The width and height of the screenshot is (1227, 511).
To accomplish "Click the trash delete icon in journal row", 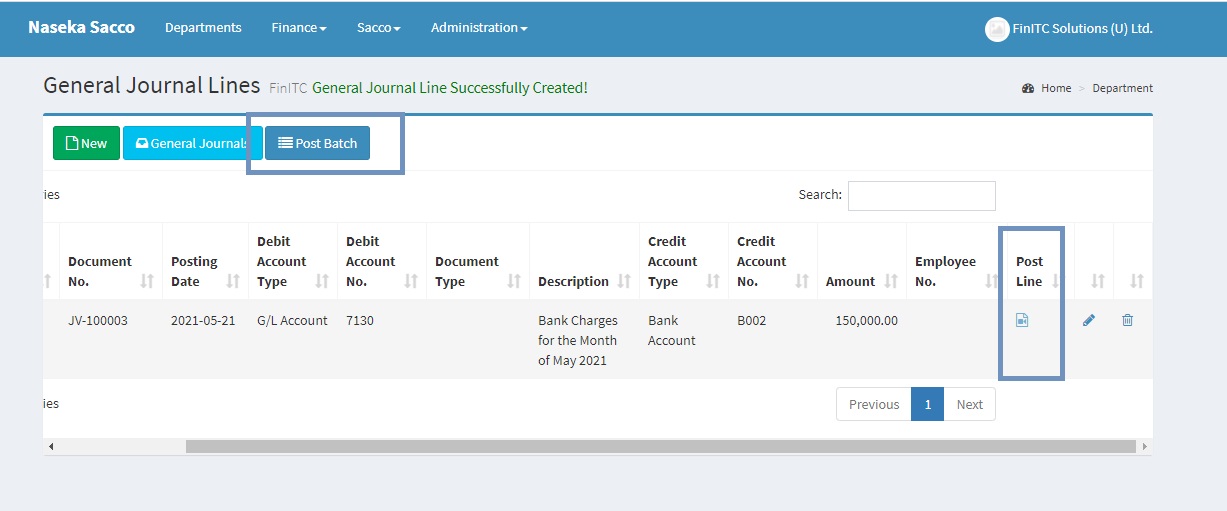I will (x=1127, y=320).
